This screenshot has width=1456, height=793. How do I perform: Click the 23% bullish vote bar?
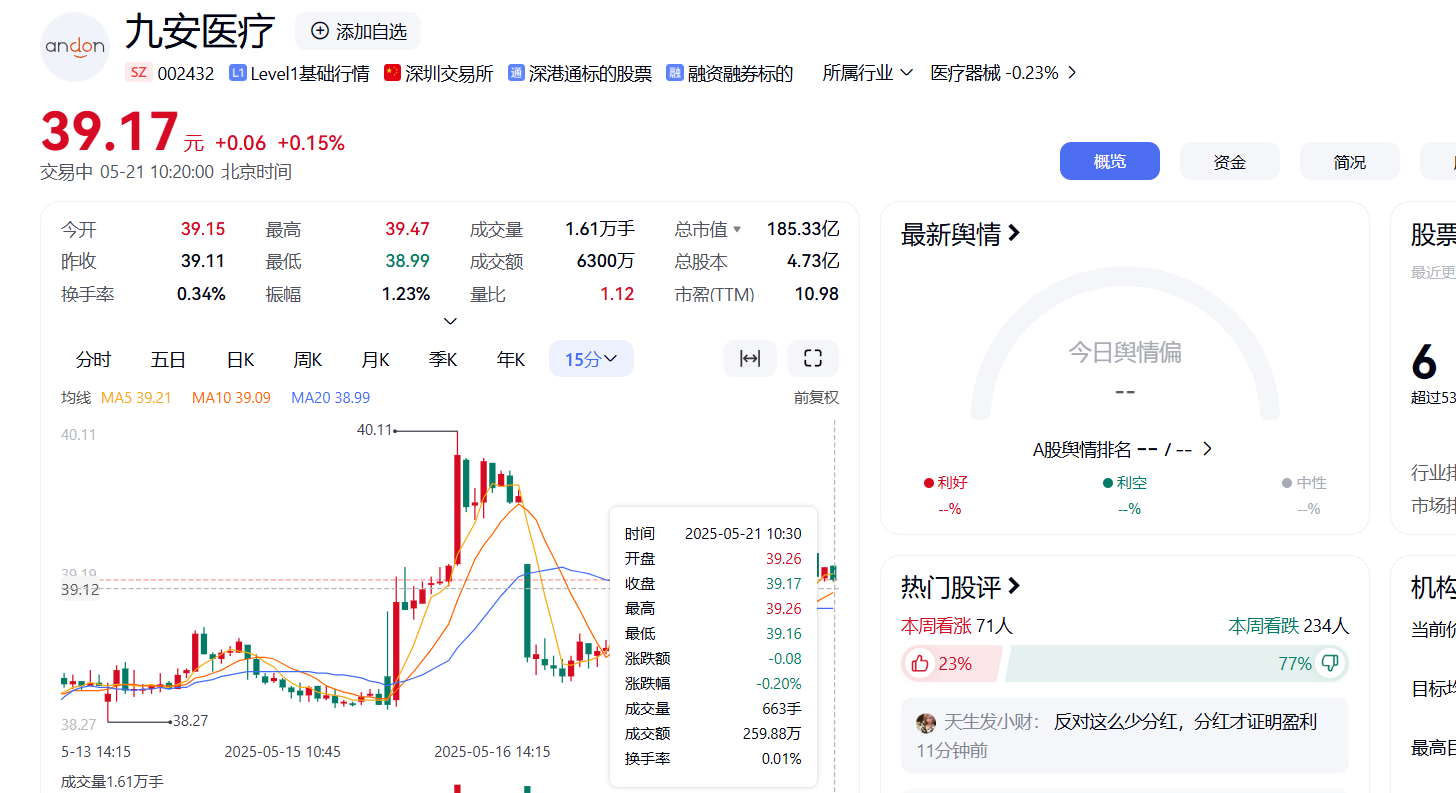pyautogui.click(x=951, y=663)
